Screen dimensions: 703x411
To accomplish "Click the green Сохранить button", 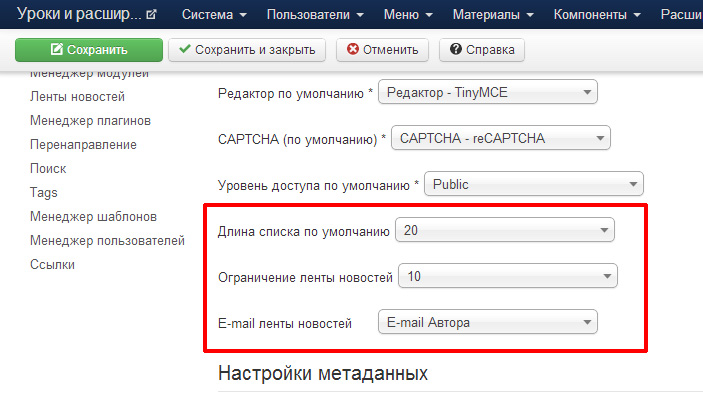I will tap(89, 49).
